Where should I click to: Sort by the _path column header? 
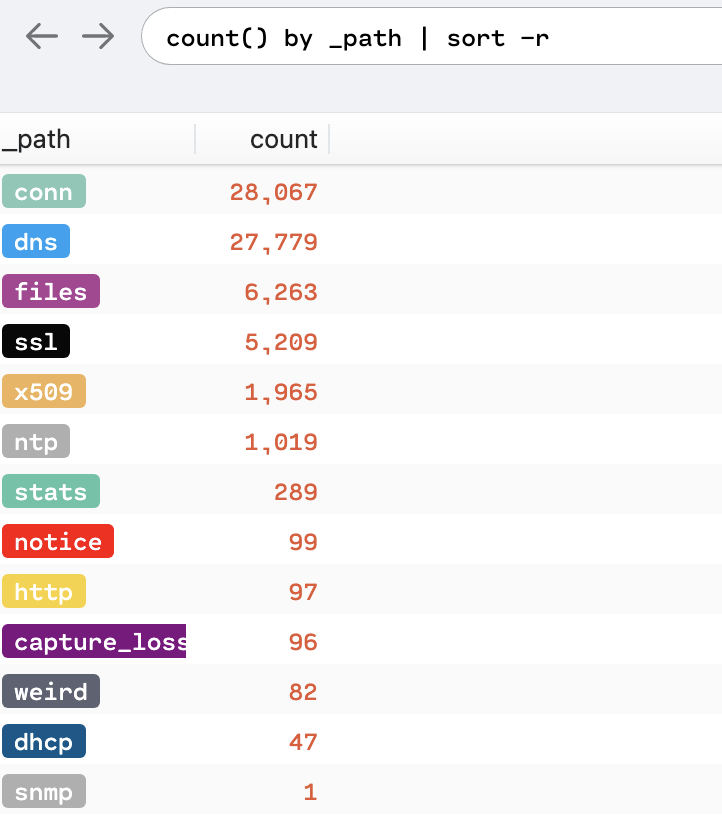(37, 139)
